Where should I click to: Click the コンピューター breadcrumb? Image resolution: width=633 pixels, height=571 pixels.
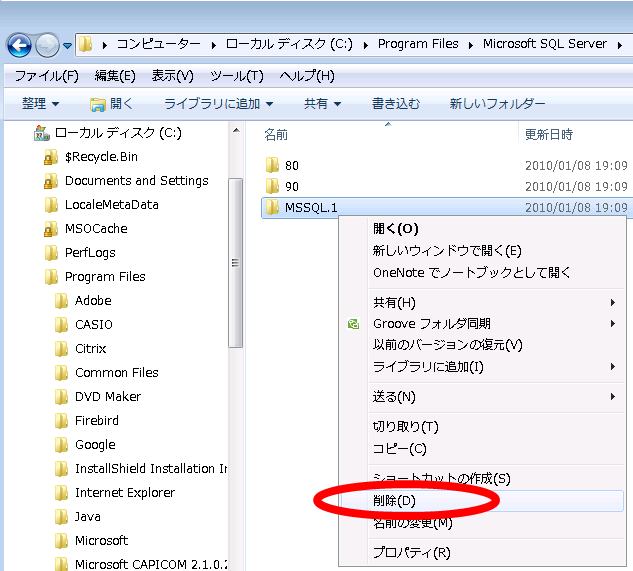click(x=158, y=44)
